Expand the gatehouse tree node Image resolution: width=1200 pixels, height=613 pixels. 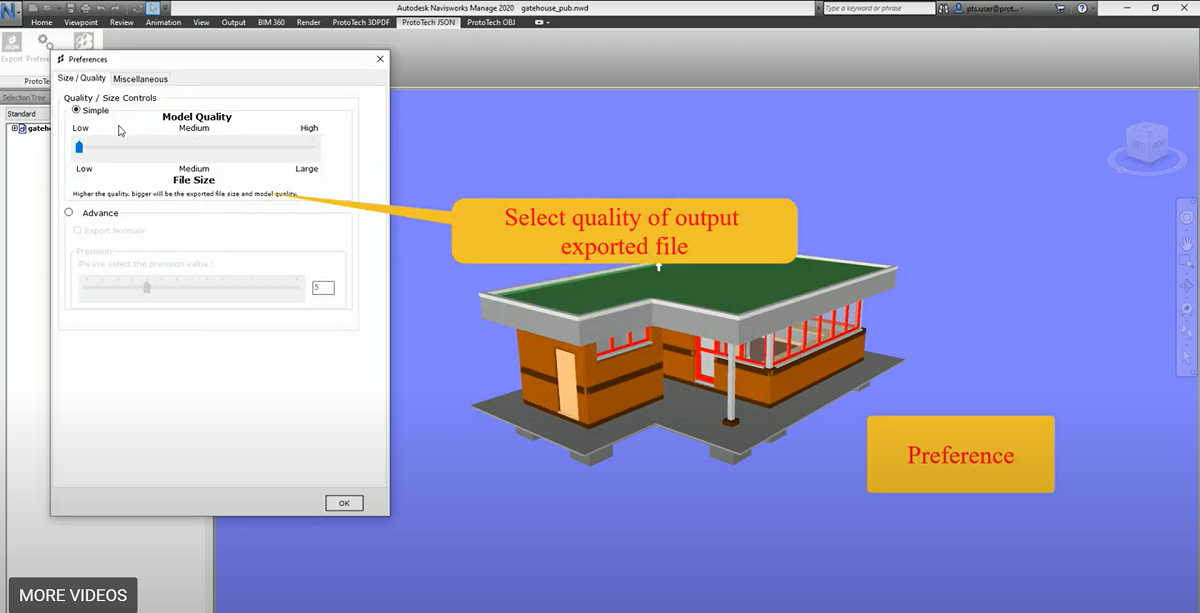(14, 128)
